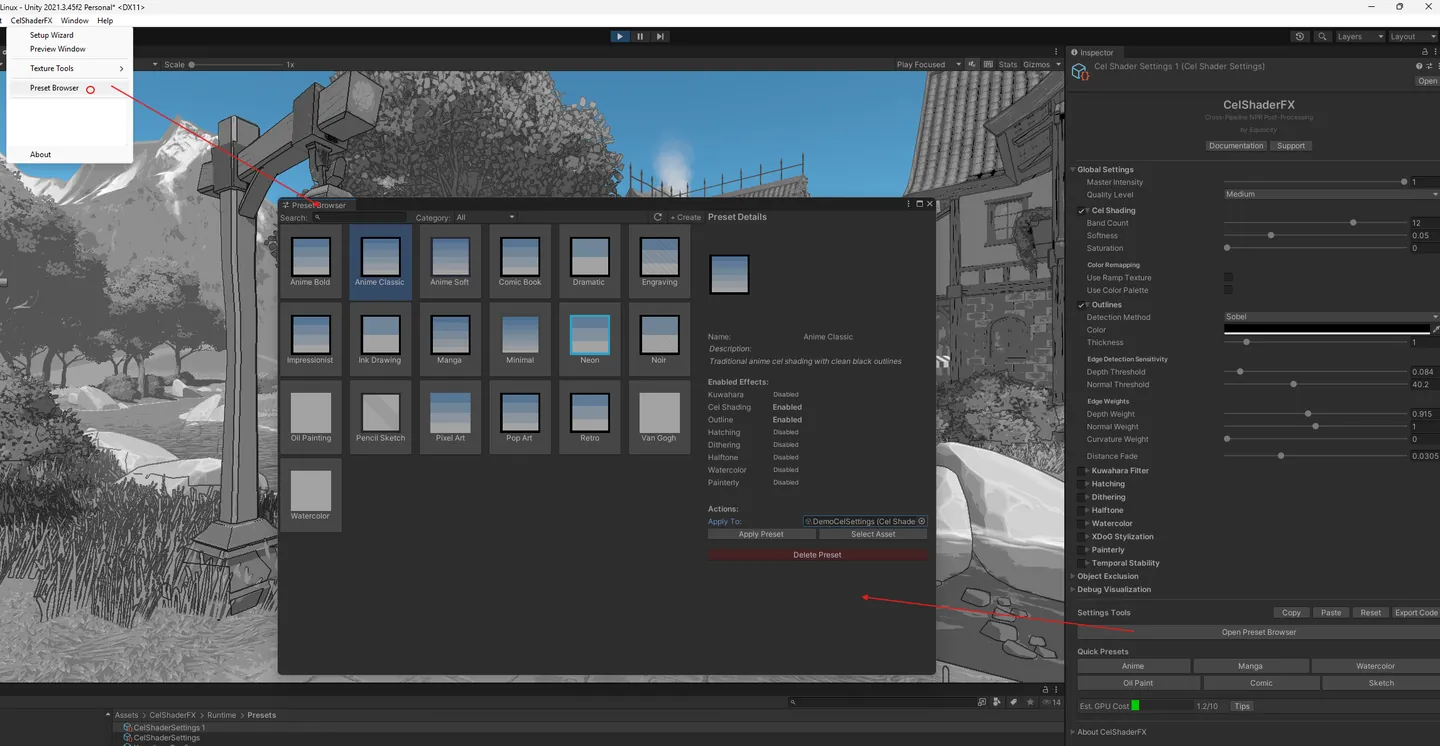1440x746 pixels.
Task: Open the Category dropdown in Preset Browser
Action: tap(485, 217)
